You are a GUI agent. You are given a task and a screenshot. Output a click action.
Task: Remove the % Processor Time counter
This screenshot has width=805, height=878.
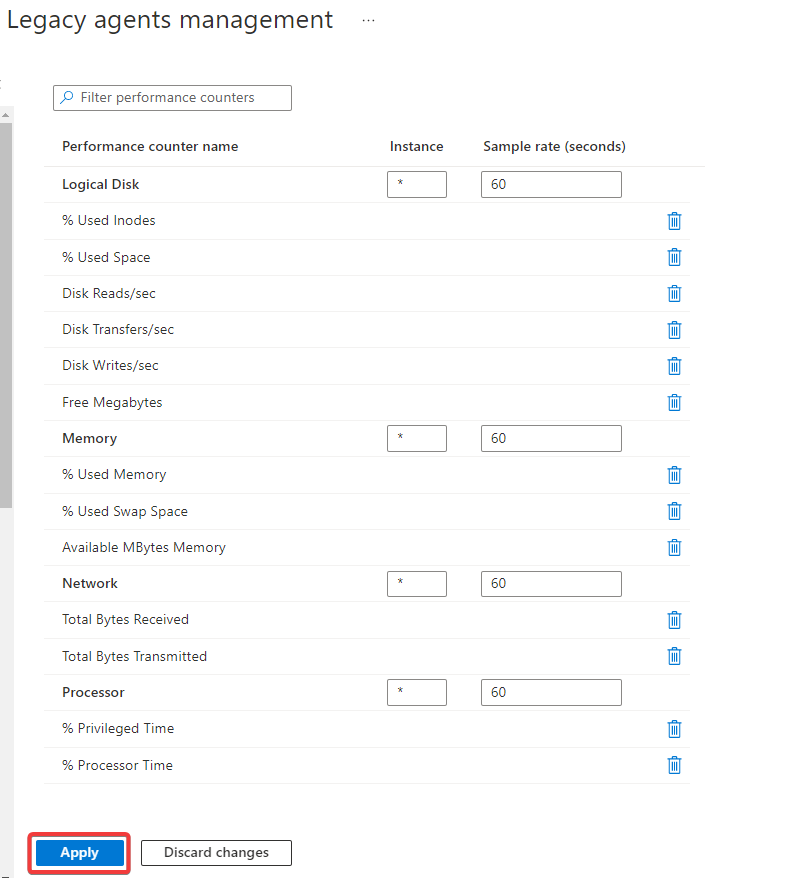tap(674, 765)
